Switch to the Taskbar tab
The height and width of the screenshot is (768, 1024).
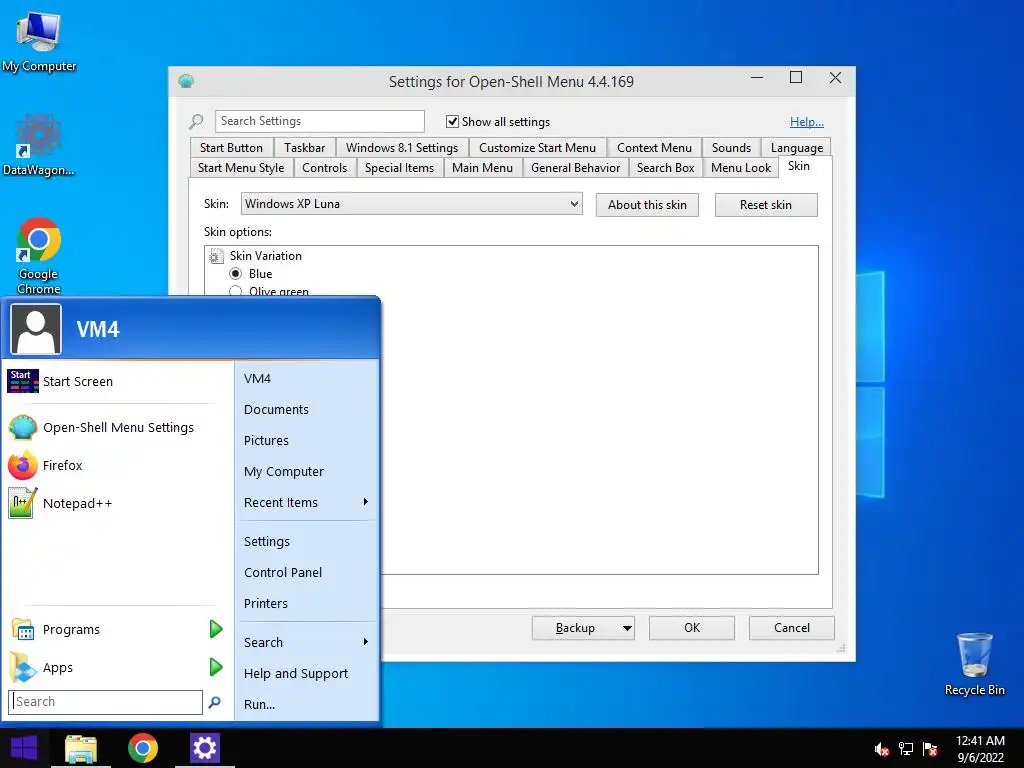[x=304, y=148]
